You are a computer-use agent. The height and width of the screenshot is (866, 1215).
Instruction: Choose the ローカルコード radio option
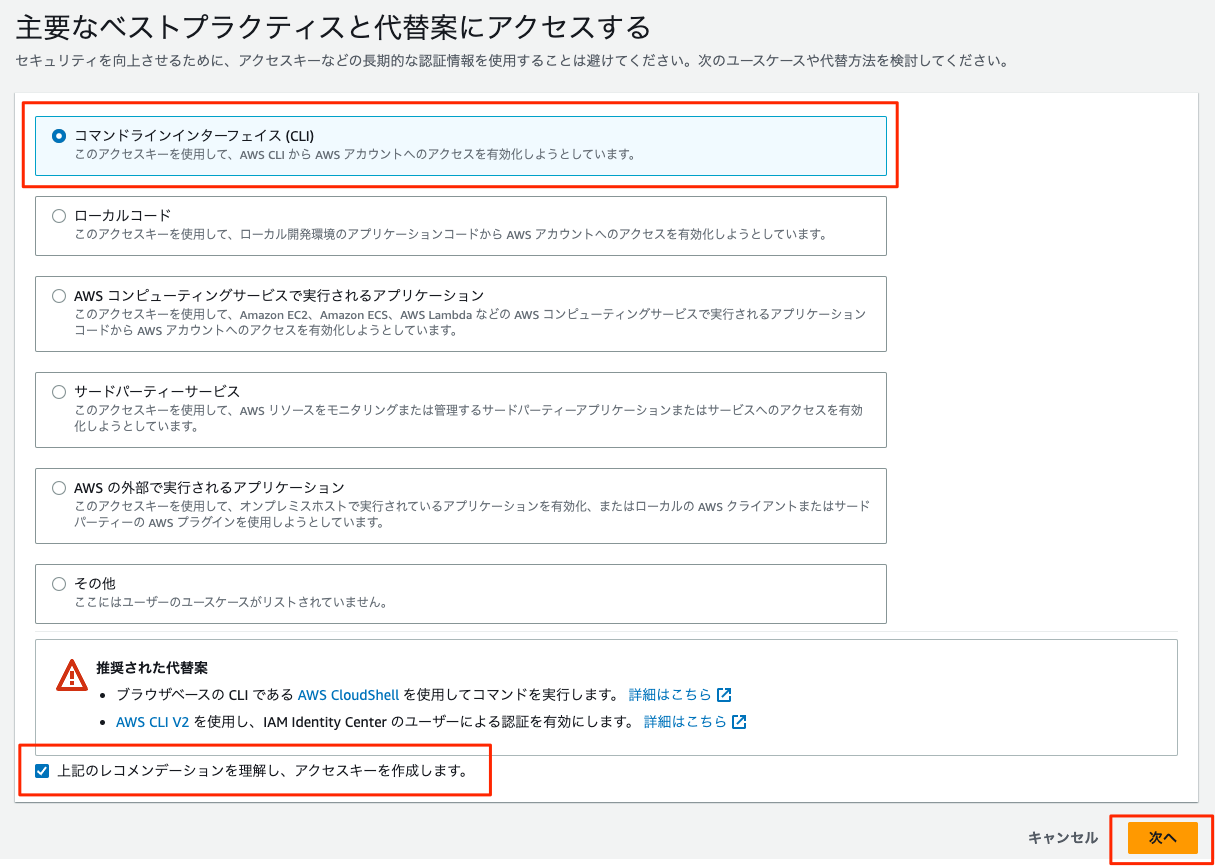pos(59,215)
